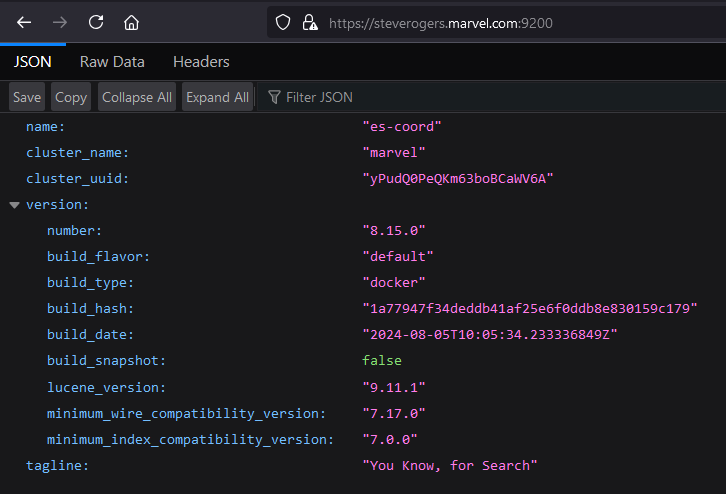Select the "es-coord" value
Viewport: 726px width, 494px height.
tap(401, 126)
